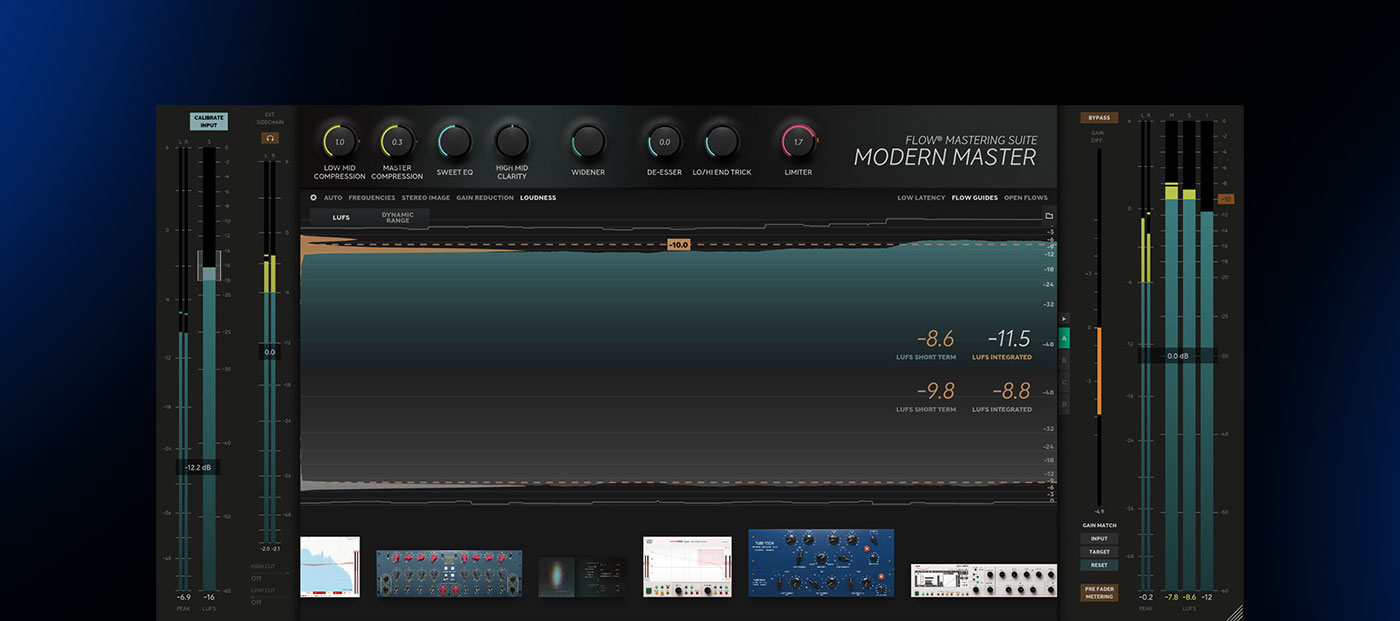Click the Gain Match Input button

coord(1099,539)
